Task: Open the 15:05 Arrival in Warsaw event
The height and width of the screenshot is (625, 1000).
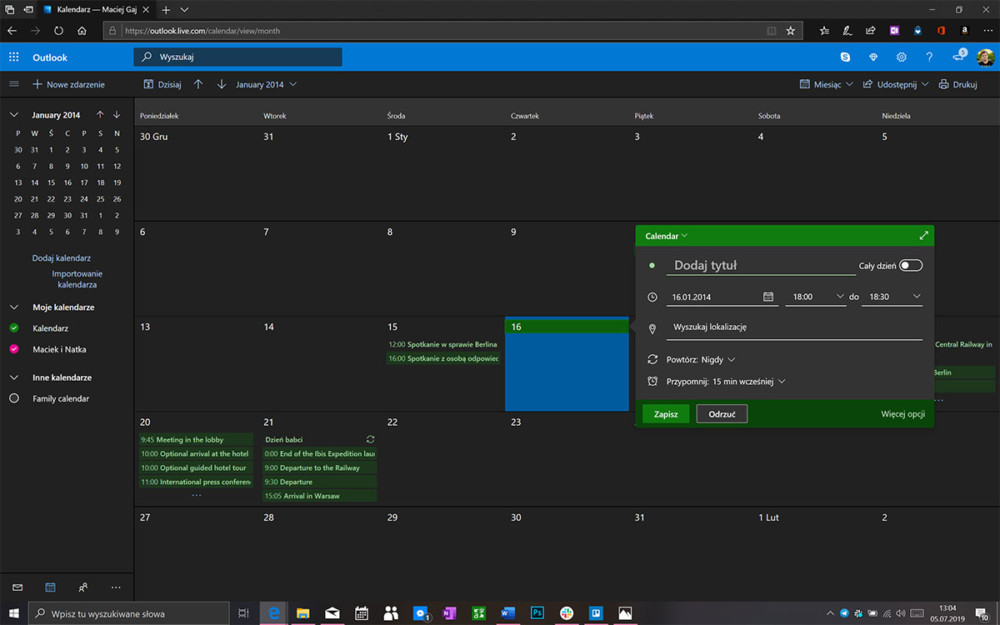Action: (x=320, y=496)
